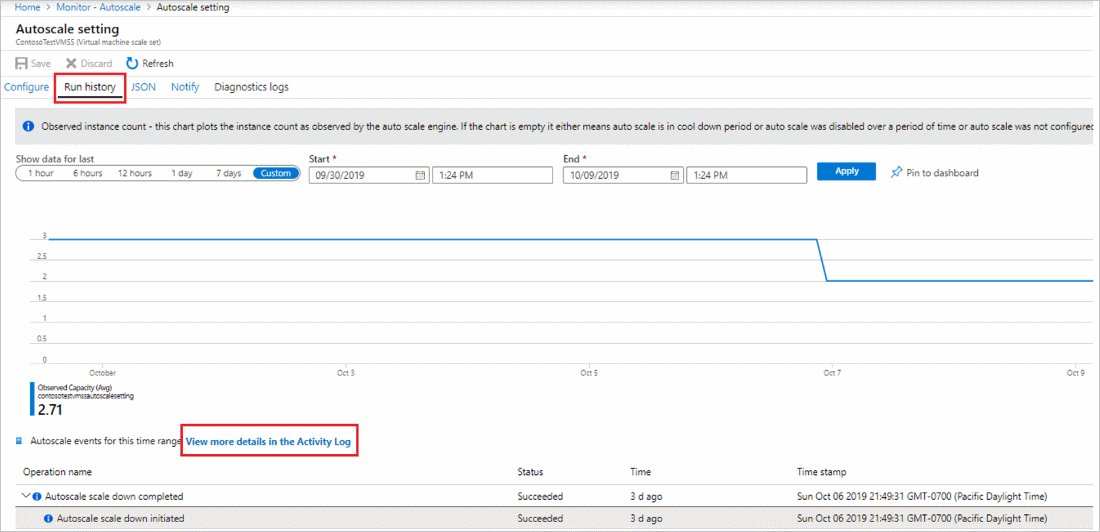This screenshot has width=1100, height=532.
Task: Open the End date calendar picker icon
Action: click(x=675, y=175)
